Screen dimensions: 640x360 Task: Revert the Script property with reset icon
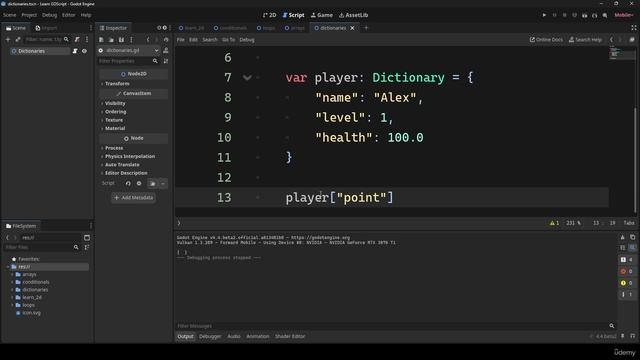point(128,184)
